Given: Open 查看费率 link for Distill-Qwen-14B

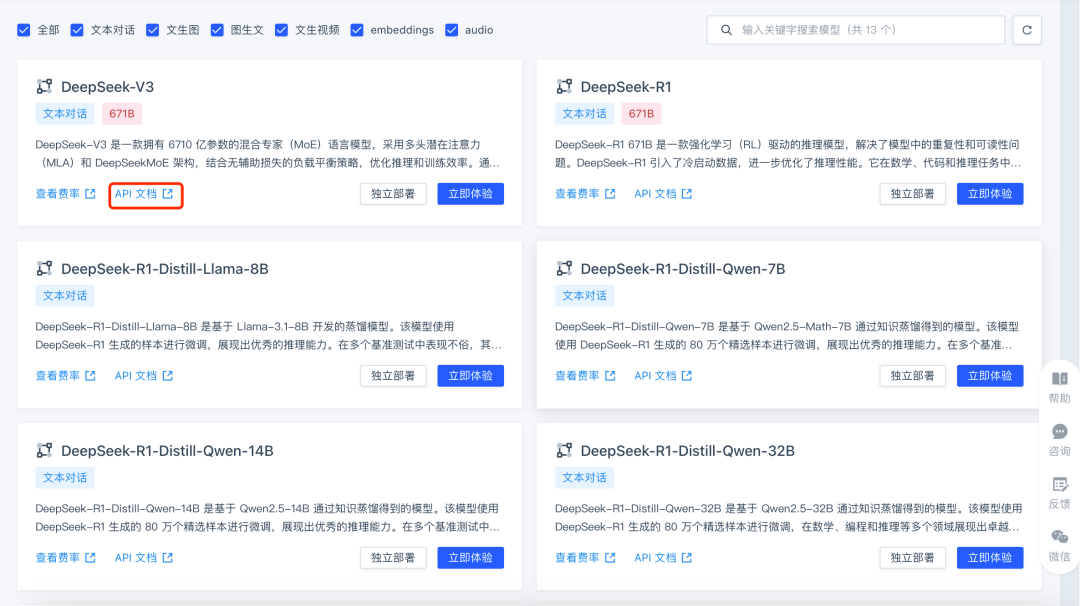Looking at the screenshot, I should pos(65,558).
